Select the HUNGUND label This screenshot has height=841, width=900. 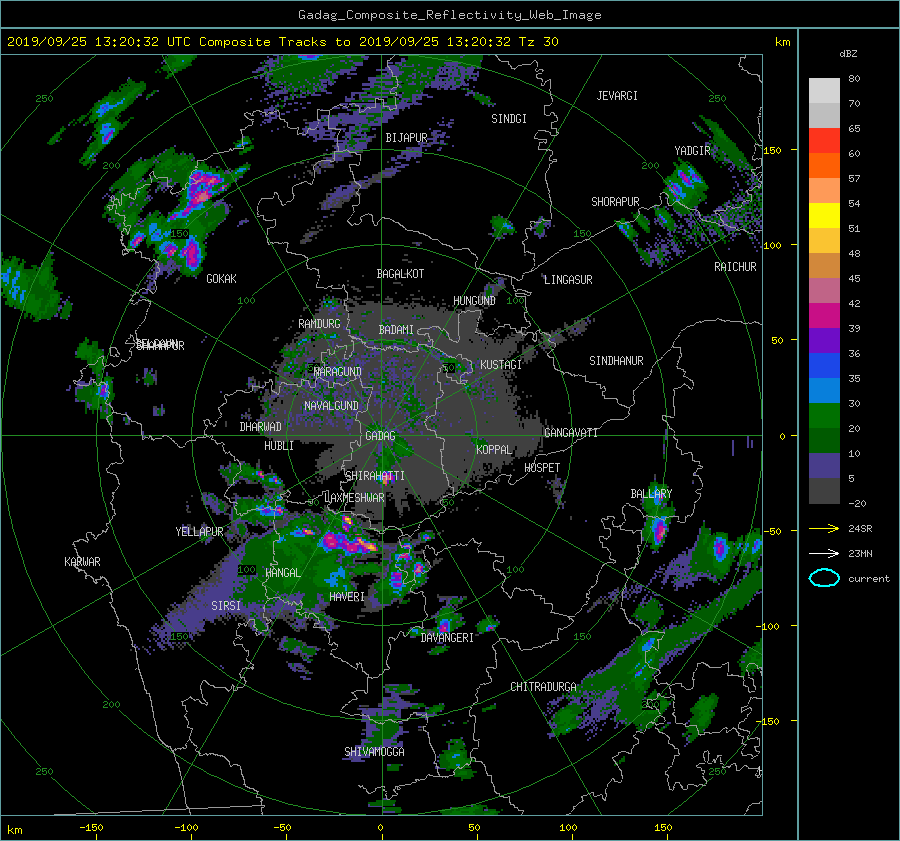pyautogui.click(x=474, y=301)
